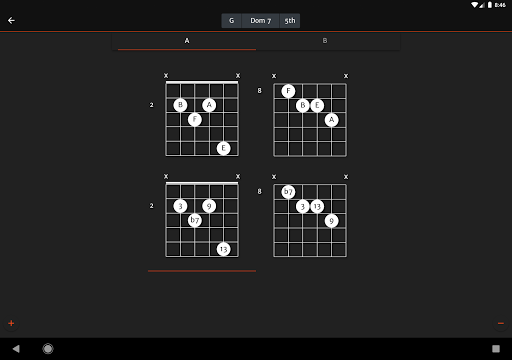Tap the 9 interval dot in bottom-left diagram
This screenshot has width=512, height=360.
point(209,206)
